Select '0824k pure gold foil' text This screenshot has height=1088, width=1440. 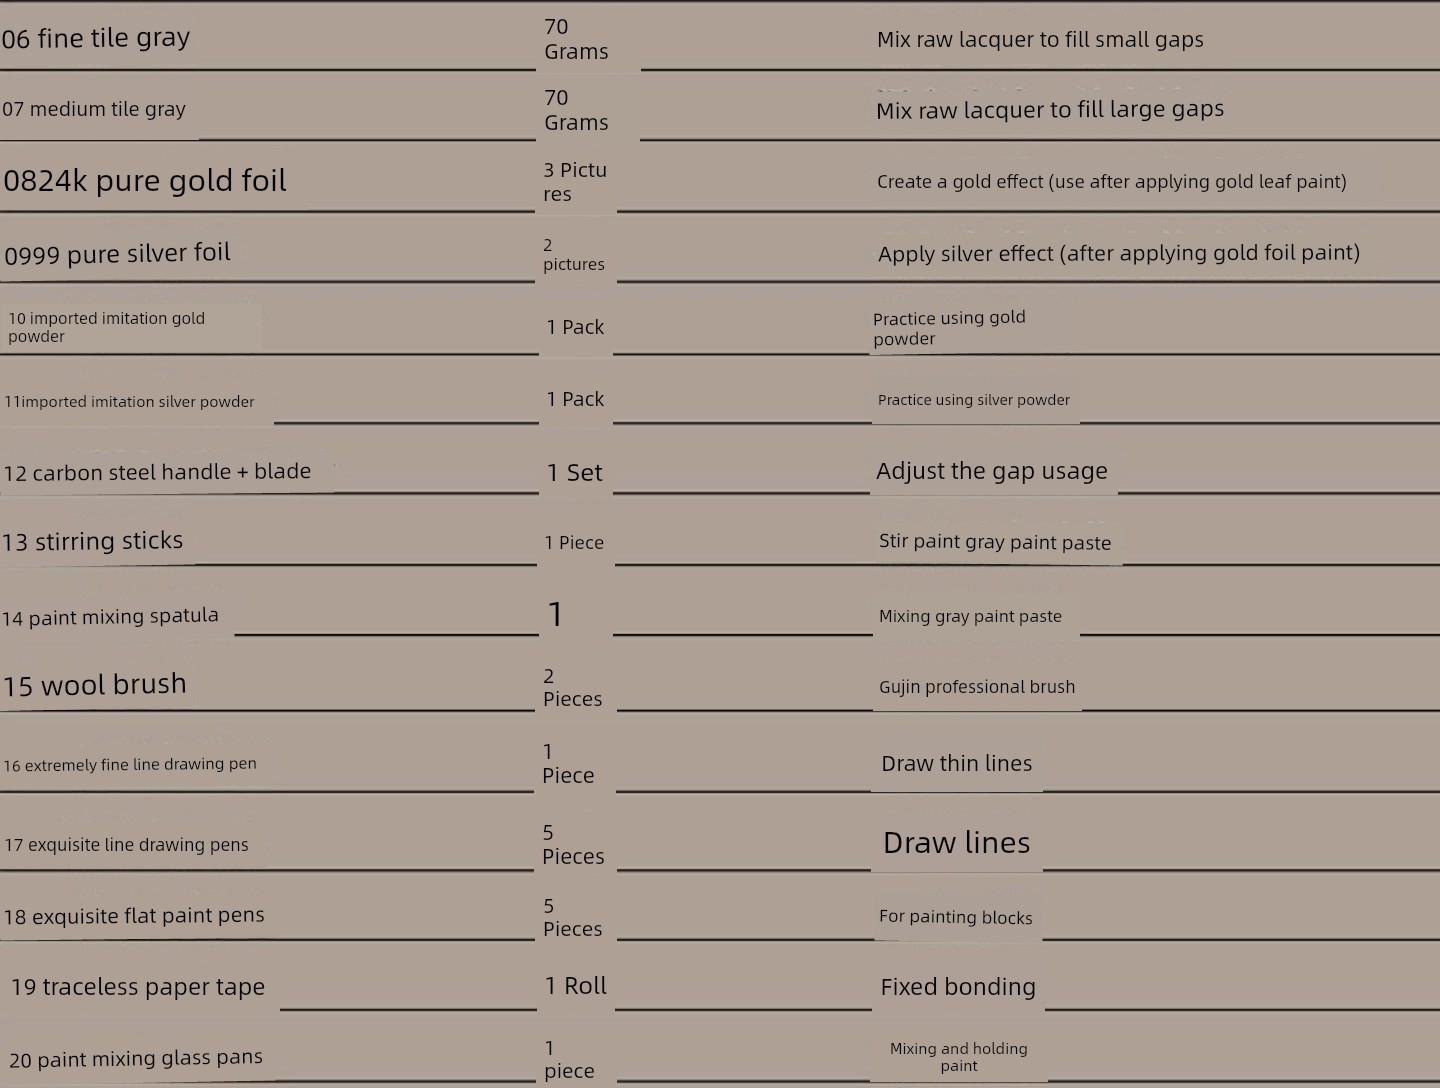click(x=145, y=181)
